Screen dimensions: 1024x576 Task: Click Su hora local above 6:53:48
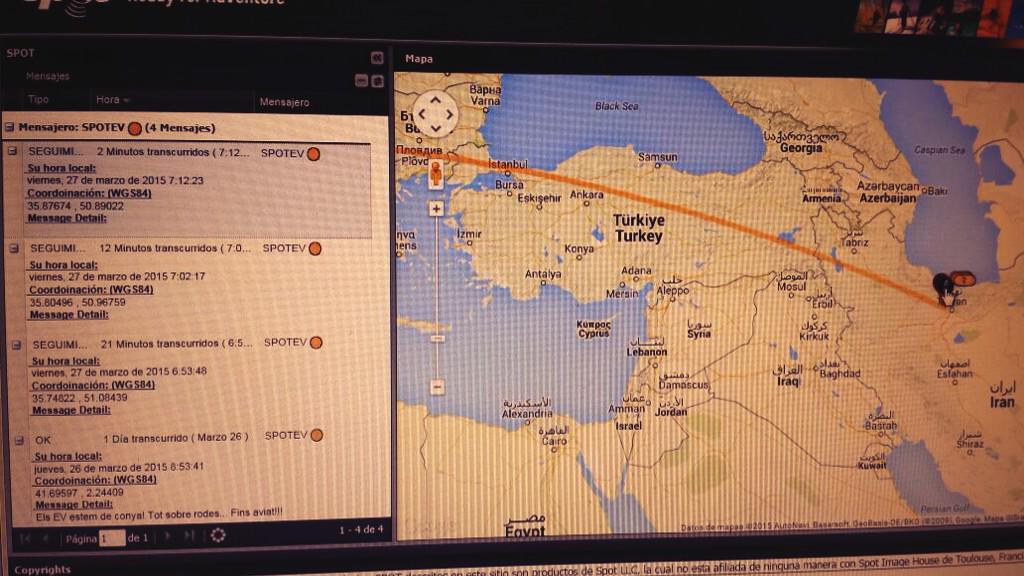66,361
